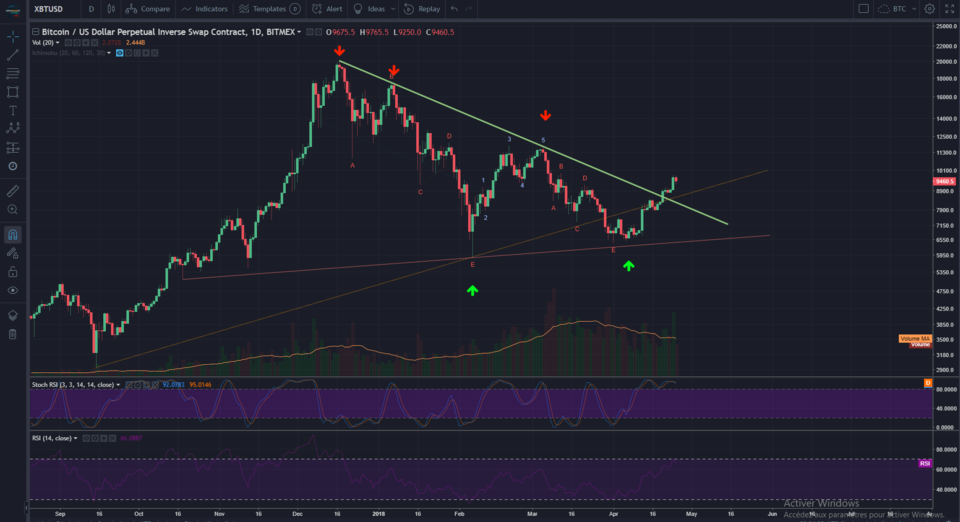Select the crosshair cursor tool
Screen dimensions: 960x522
[12, 36]
